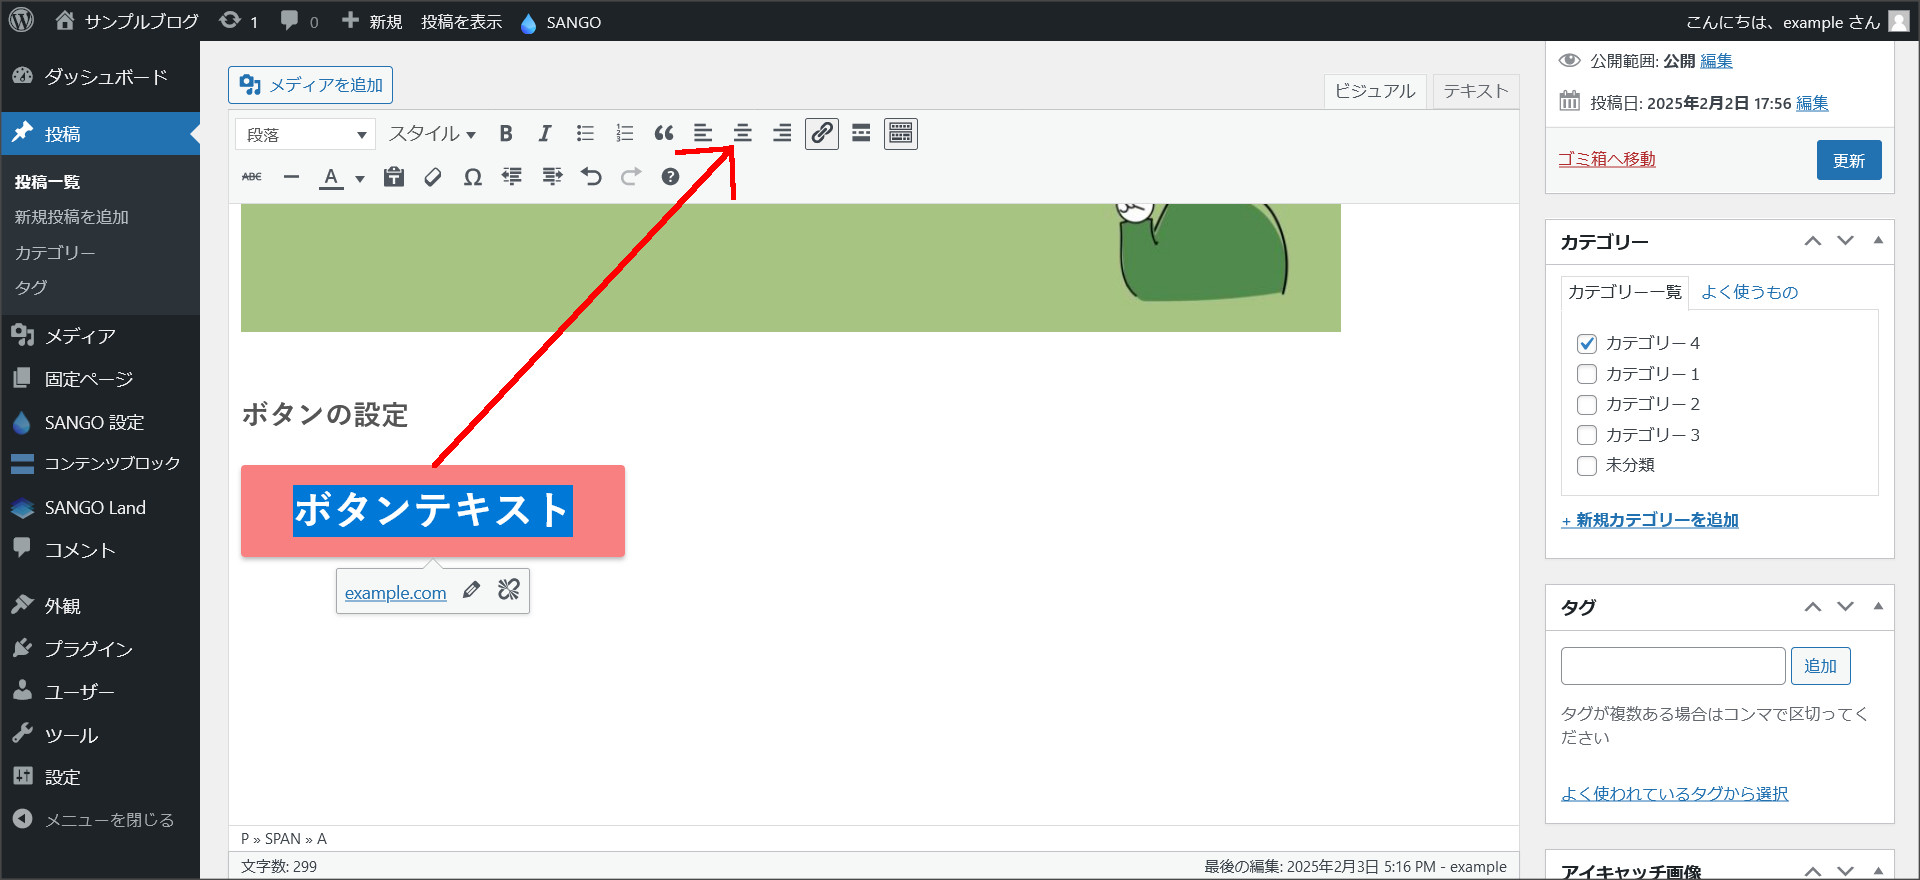Insert a blockquote
The height and width of the screenshot is (880, 1920).
[x=664, y=134]
